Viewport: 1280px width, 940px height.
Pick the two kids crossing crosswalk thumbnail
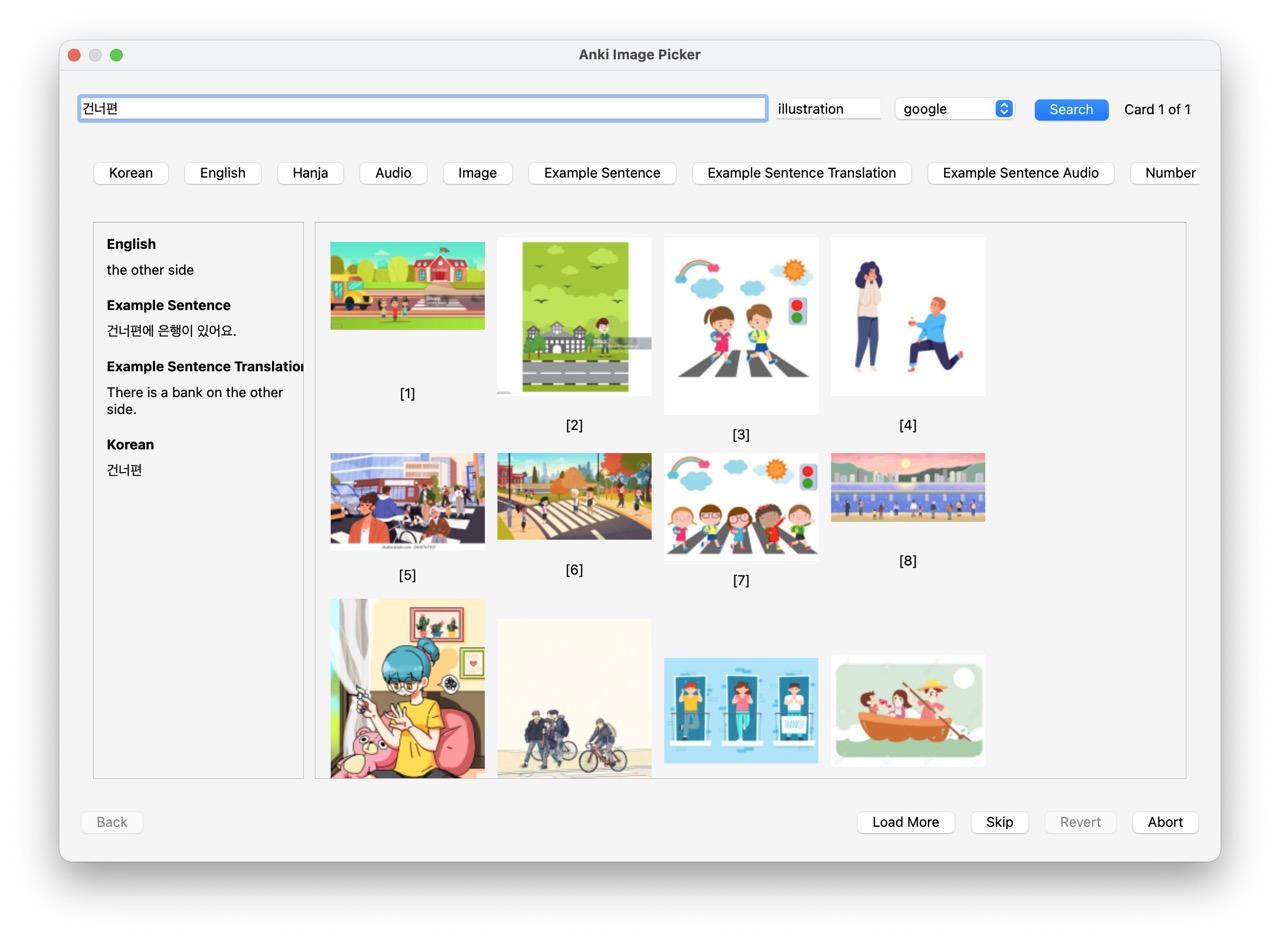(x=741, y=325)
